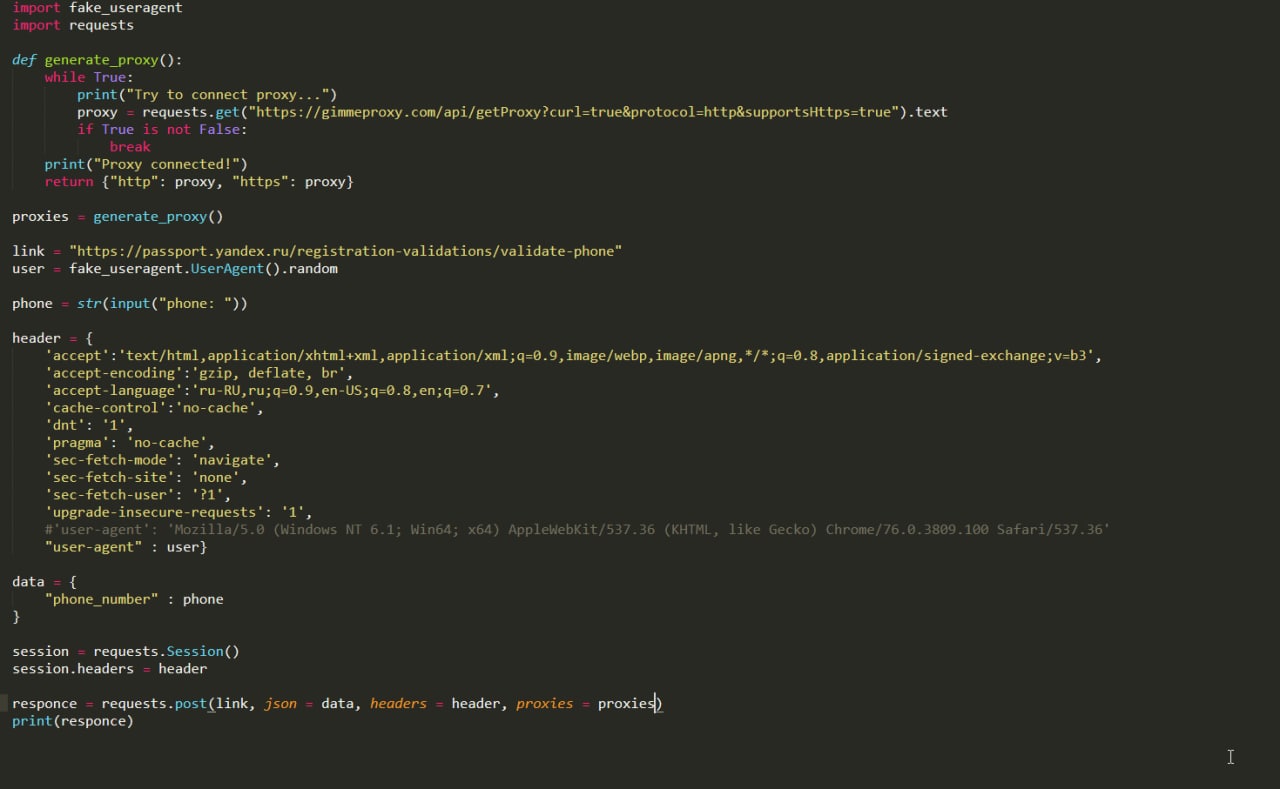
Task: Place cursor on 'import requests' line
Action: coord(73,25)
